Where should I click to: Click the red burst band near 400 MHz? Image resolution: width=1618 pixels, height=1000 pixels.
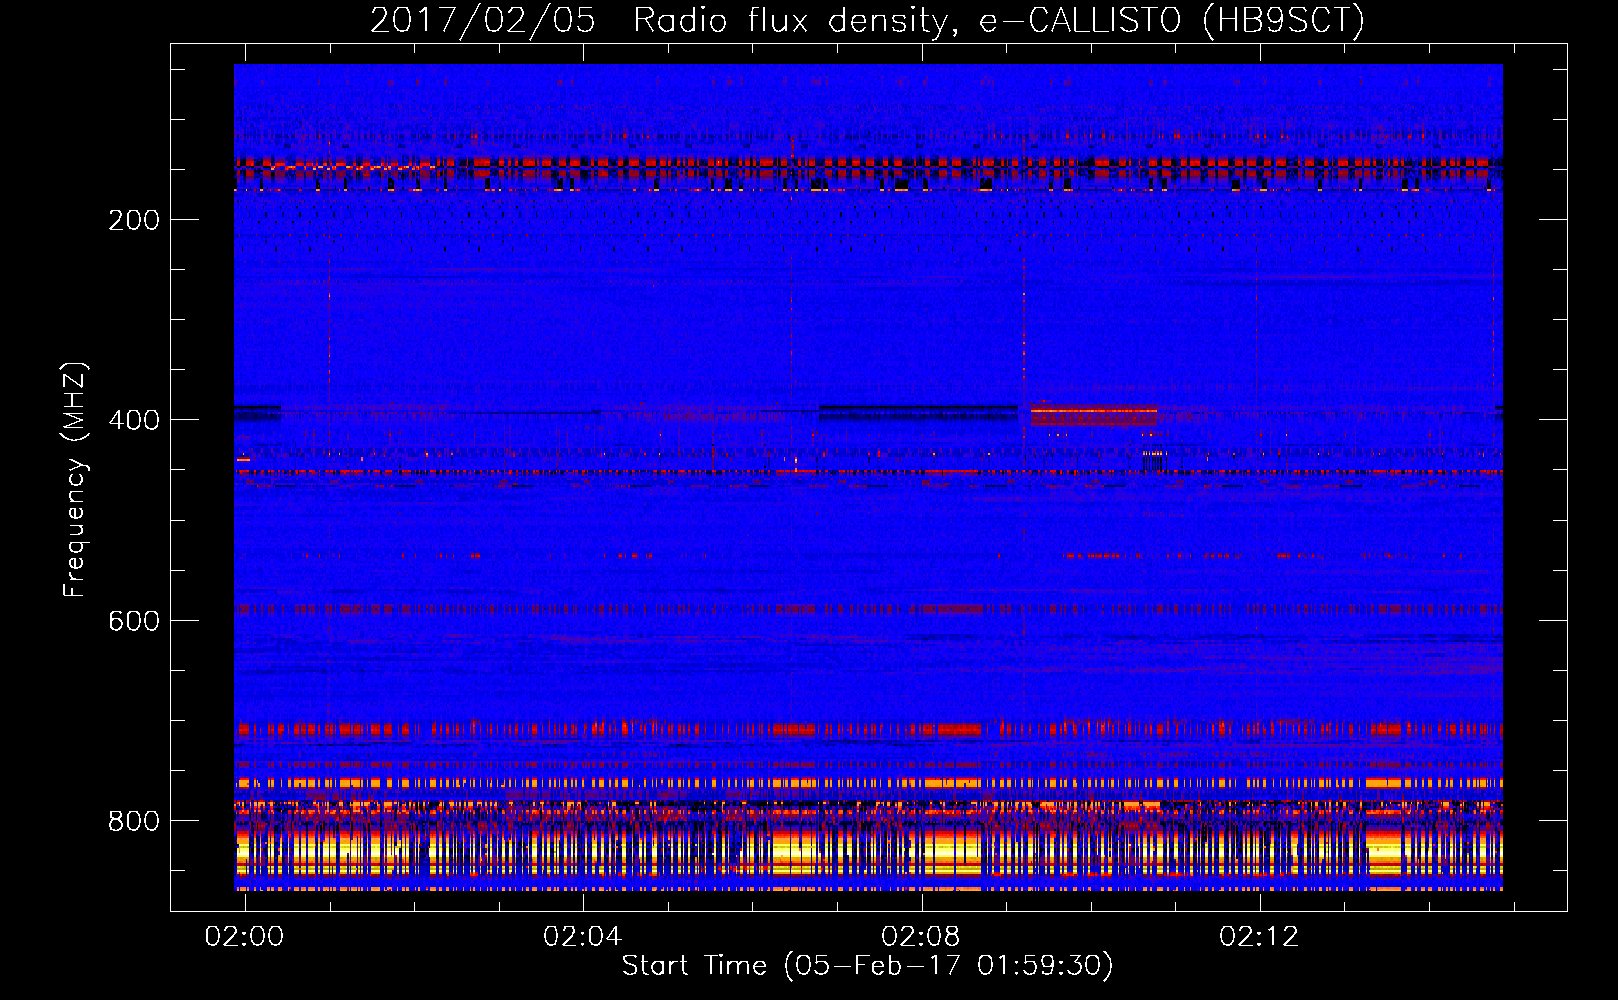pos(1094,414)
